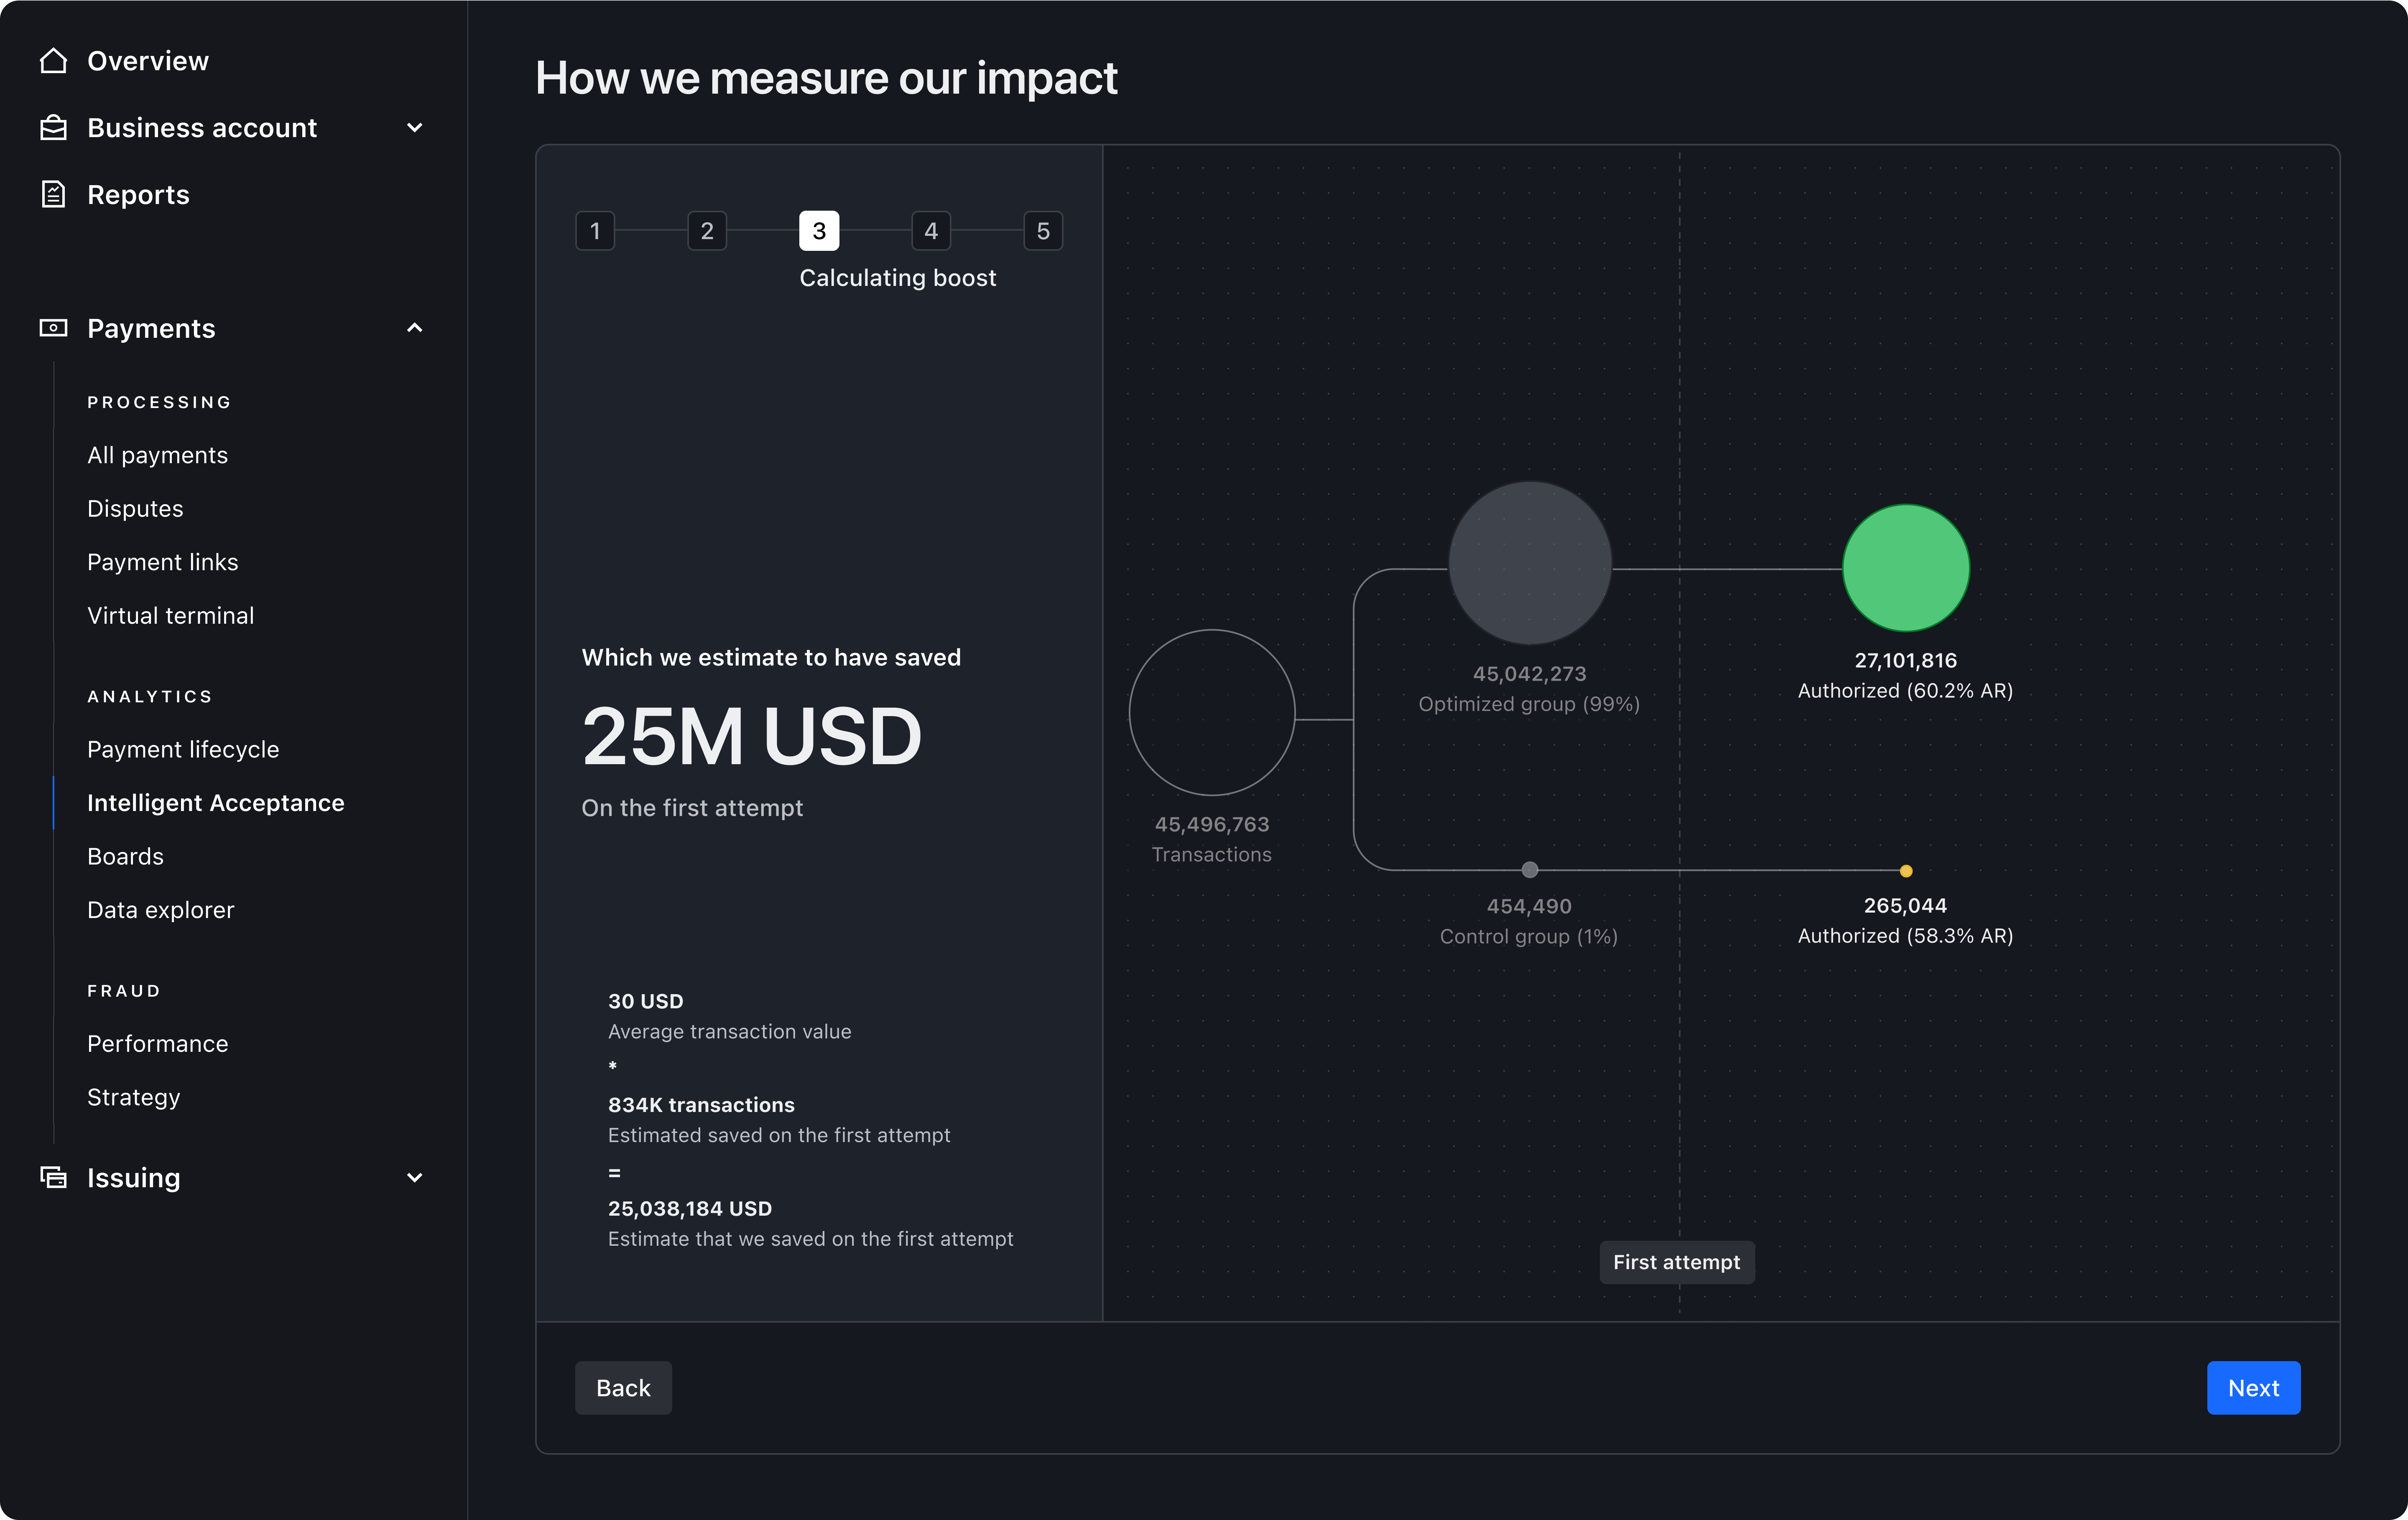Open the Overview page
Viewport: 2408px width, 1520px height.
click(148, 61)
